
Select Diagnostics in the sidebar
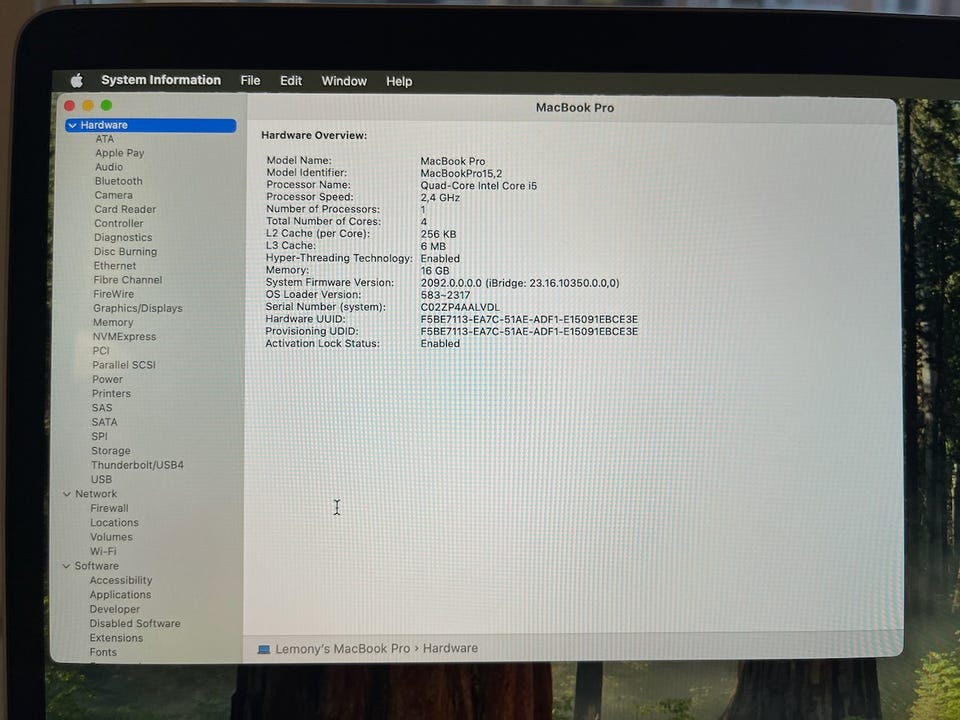pyautogui.click(x=123, y=238)
